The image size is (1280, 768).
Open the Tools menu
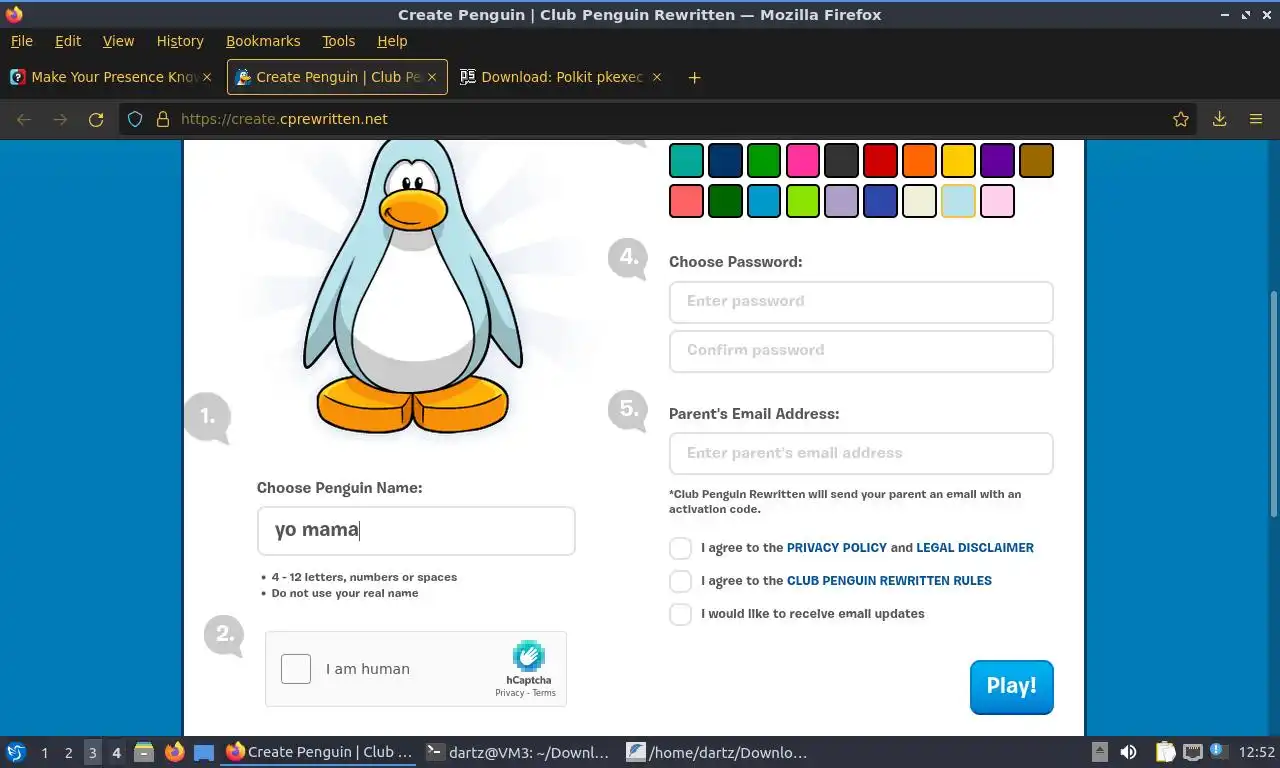pos(338,41)
